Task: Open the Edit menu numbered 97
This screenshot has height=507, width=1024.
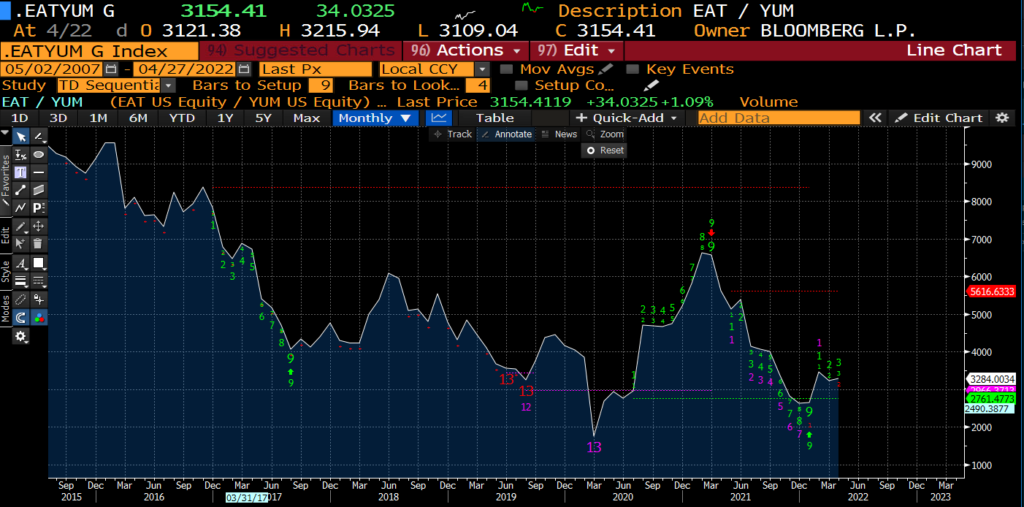Action: (x=577, y=51)
